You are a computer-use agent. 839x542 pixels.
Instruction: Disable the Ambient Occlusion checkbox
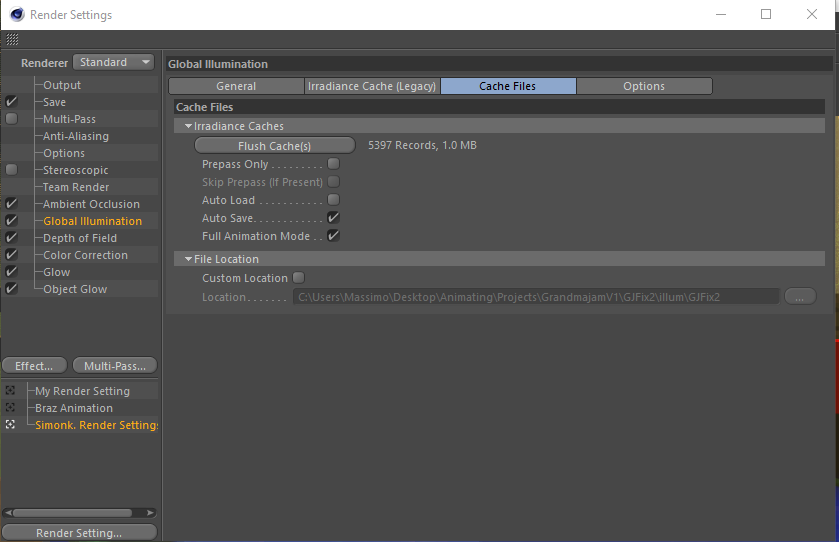pos(11,204)
